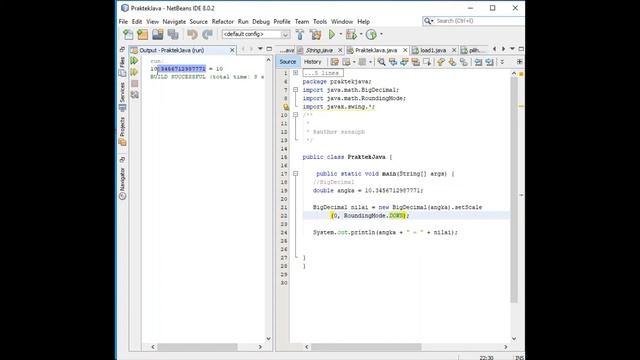Click Shift Line Left in editor toolbar
The height and width of the screenshot is (360, 640).
(x=478, y=62)
